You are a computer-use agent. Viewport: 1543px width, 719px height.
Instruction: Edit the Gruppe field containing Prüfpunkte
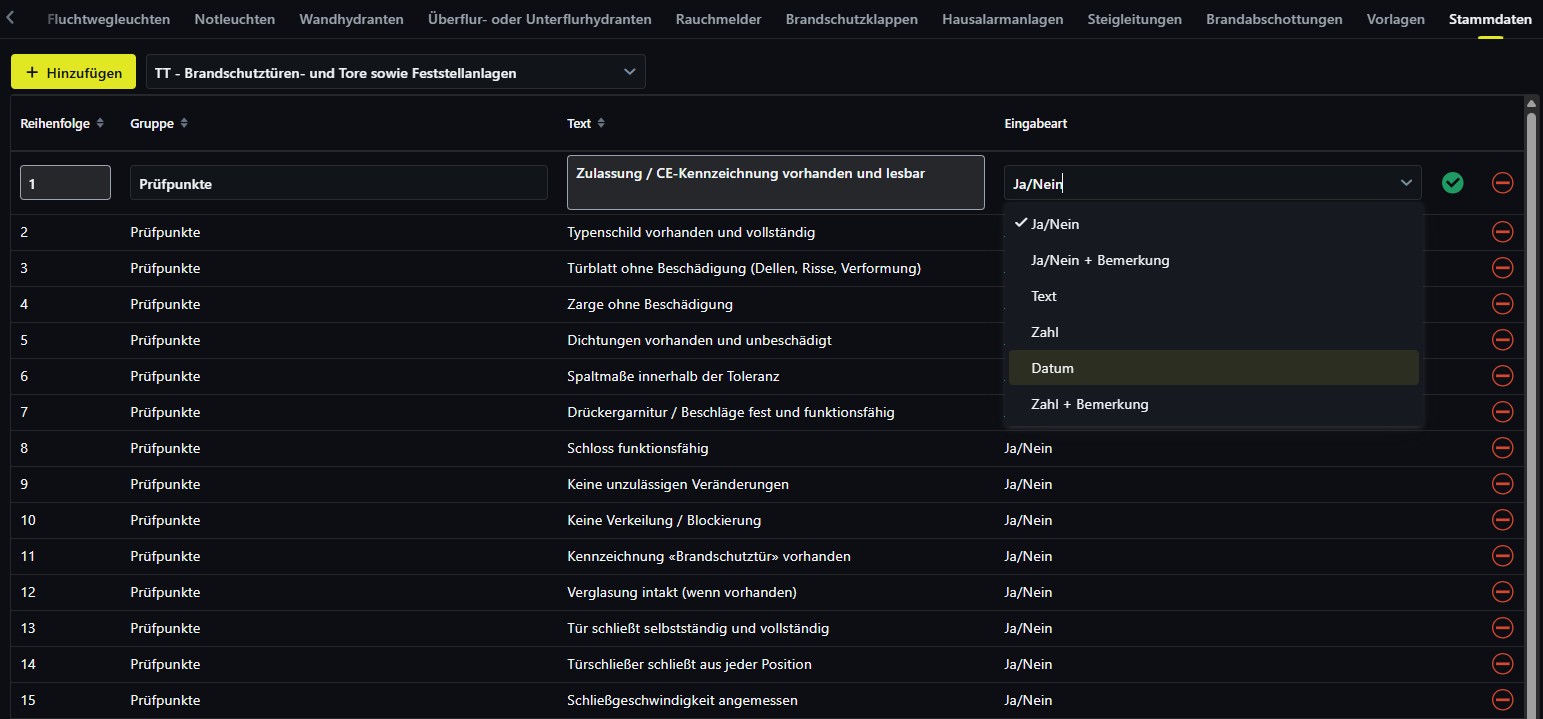coord(339,183)
